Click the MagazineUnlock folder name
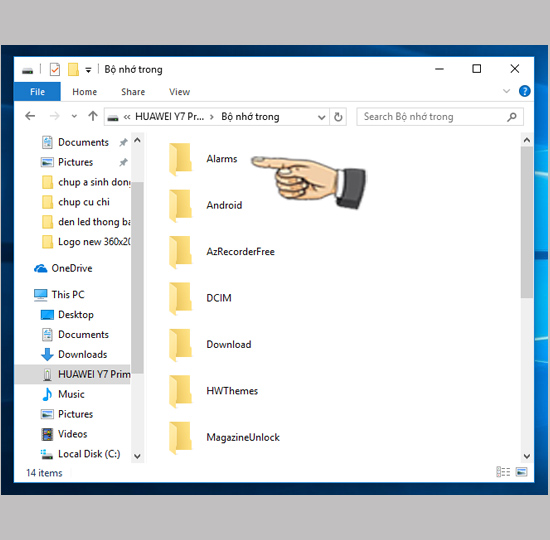This screenshot has width=550, height=540. (x=243, y=438)
